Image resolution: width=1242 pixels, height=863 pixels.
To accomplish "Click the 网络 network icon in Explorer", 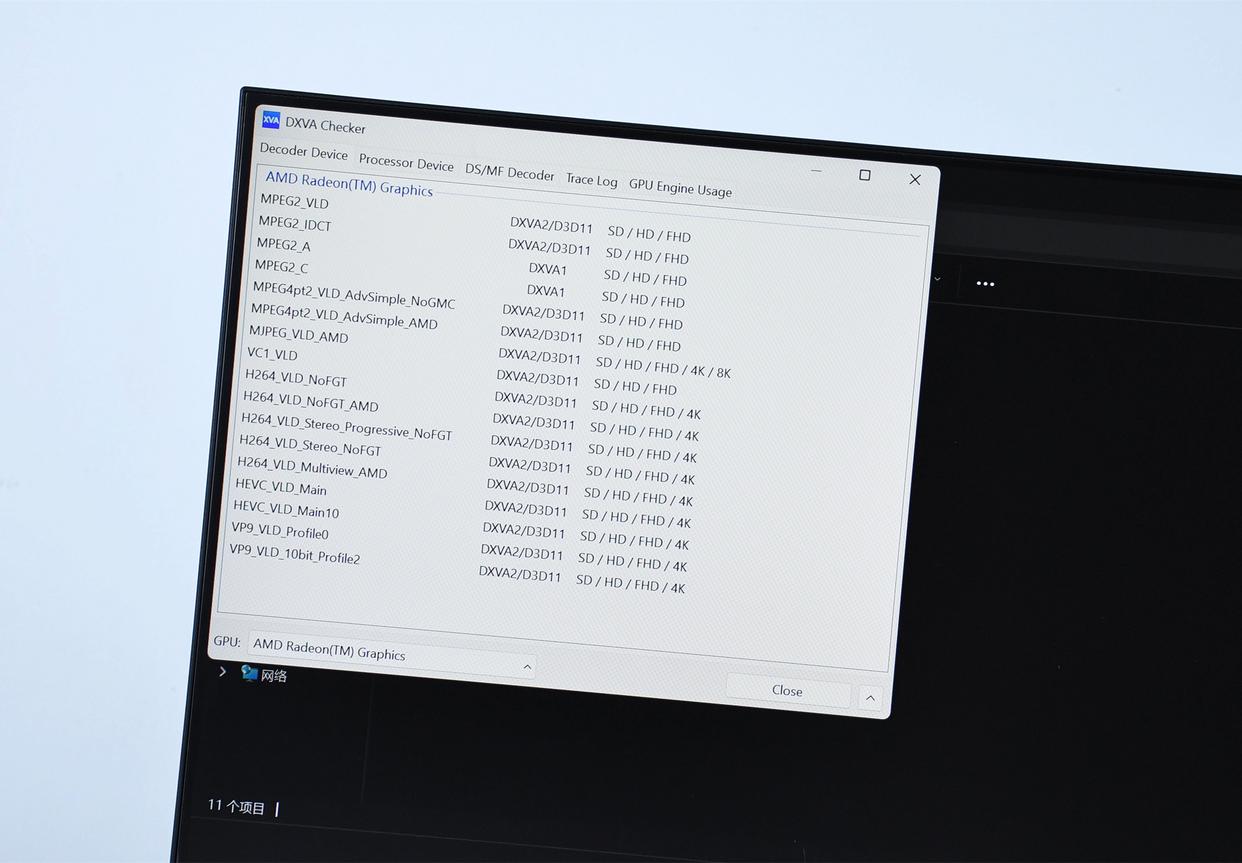I will [x=249, y=673].
